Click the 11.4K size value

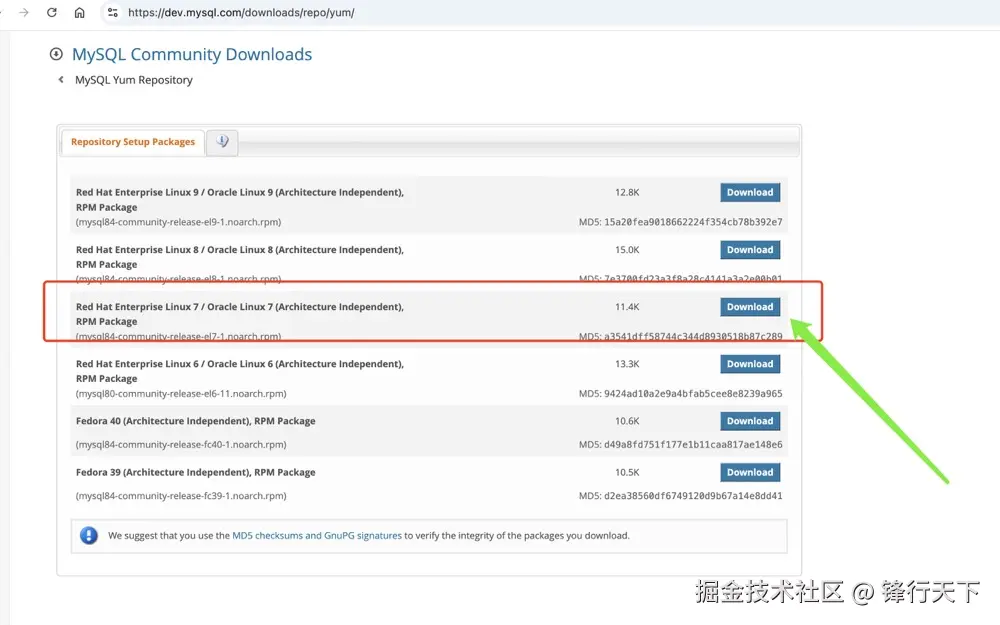(x=627, y=307)
